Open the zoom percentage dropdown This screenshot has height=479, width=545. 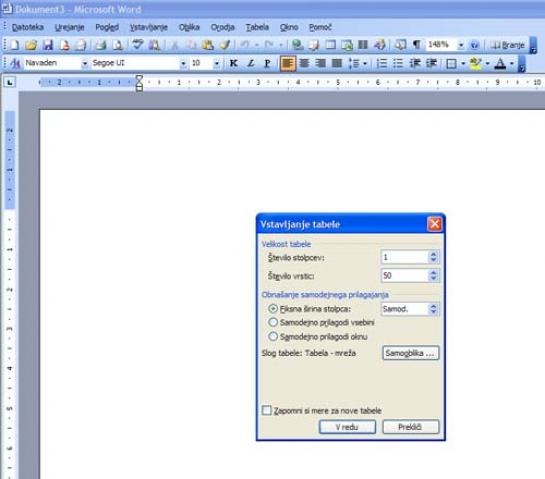click(461, 45)
